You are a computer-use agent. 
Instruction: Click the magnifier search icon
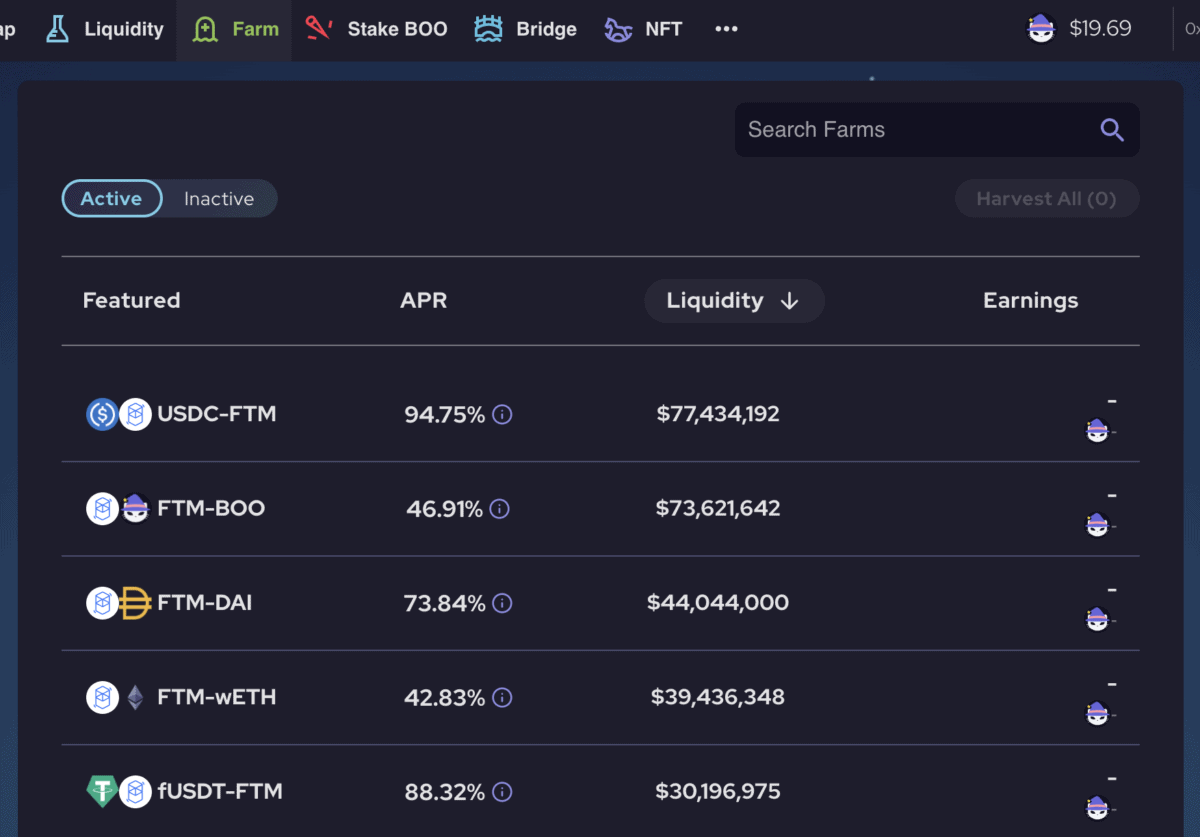[1112, 130]
